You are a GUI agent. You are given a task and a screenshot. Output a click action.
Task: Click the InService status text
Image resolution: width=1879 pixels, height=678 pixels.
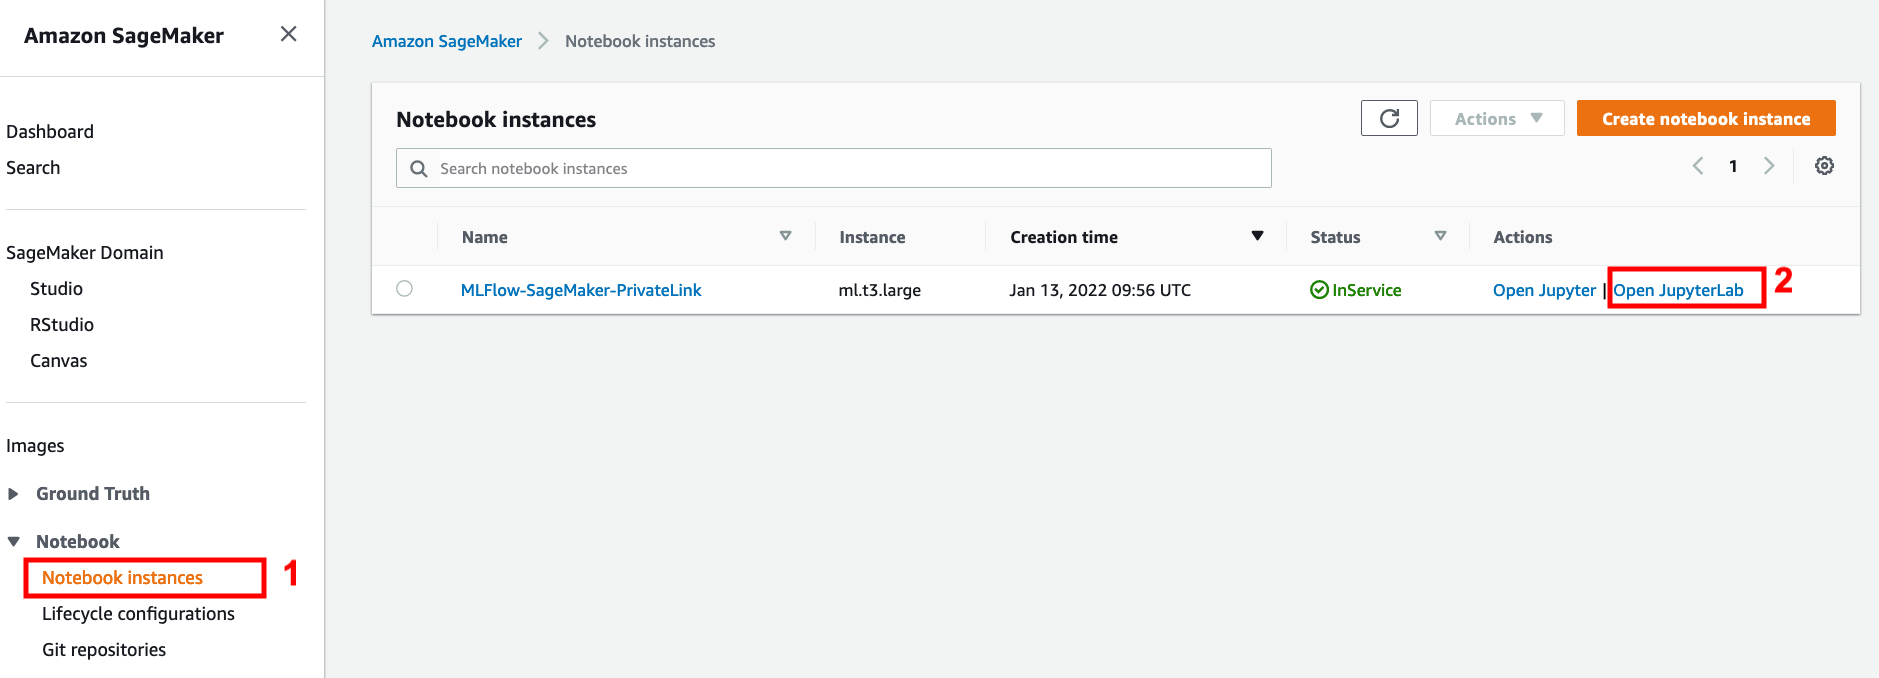(1367, 290)
